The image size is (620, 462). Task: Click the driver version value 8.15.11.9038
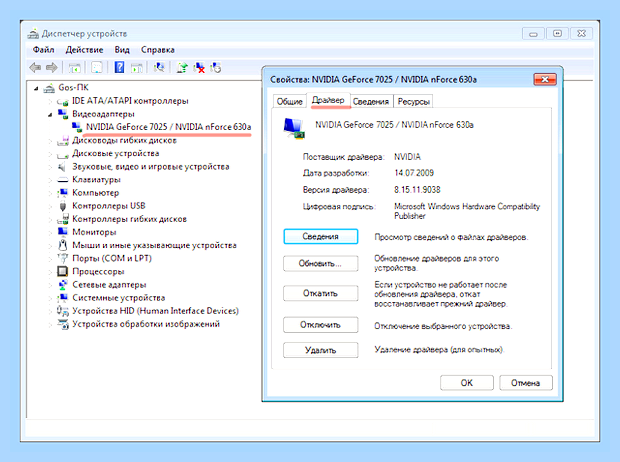tap(417, 190)
